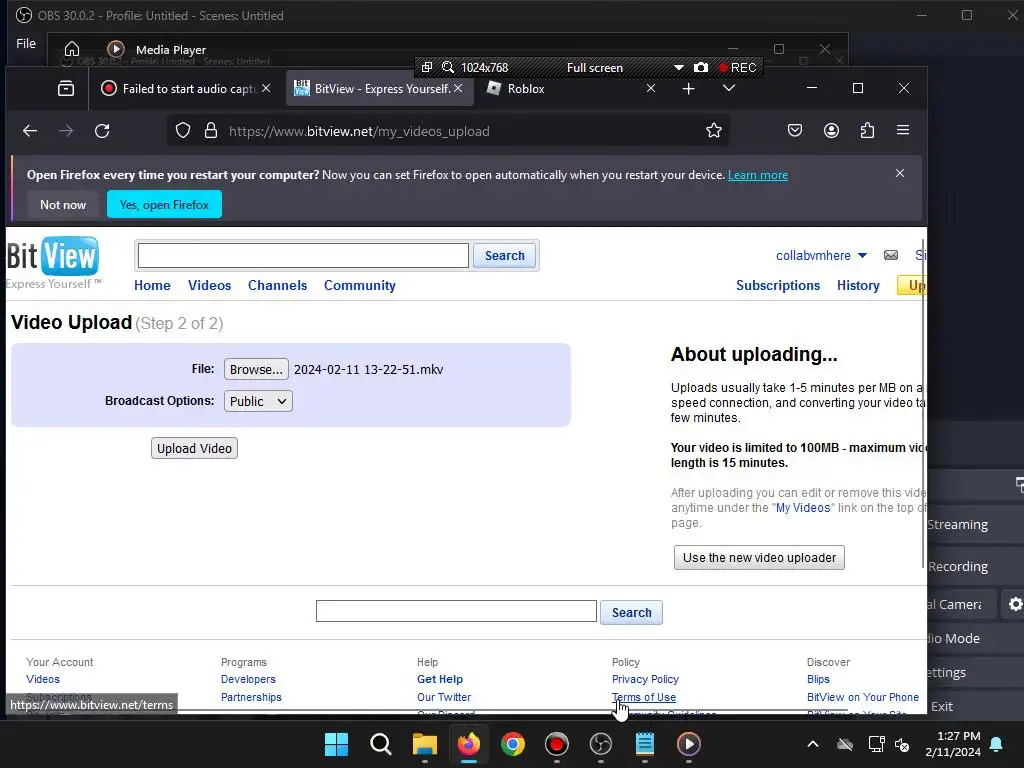
Task: Click the BitView logo
Action: 54,261
